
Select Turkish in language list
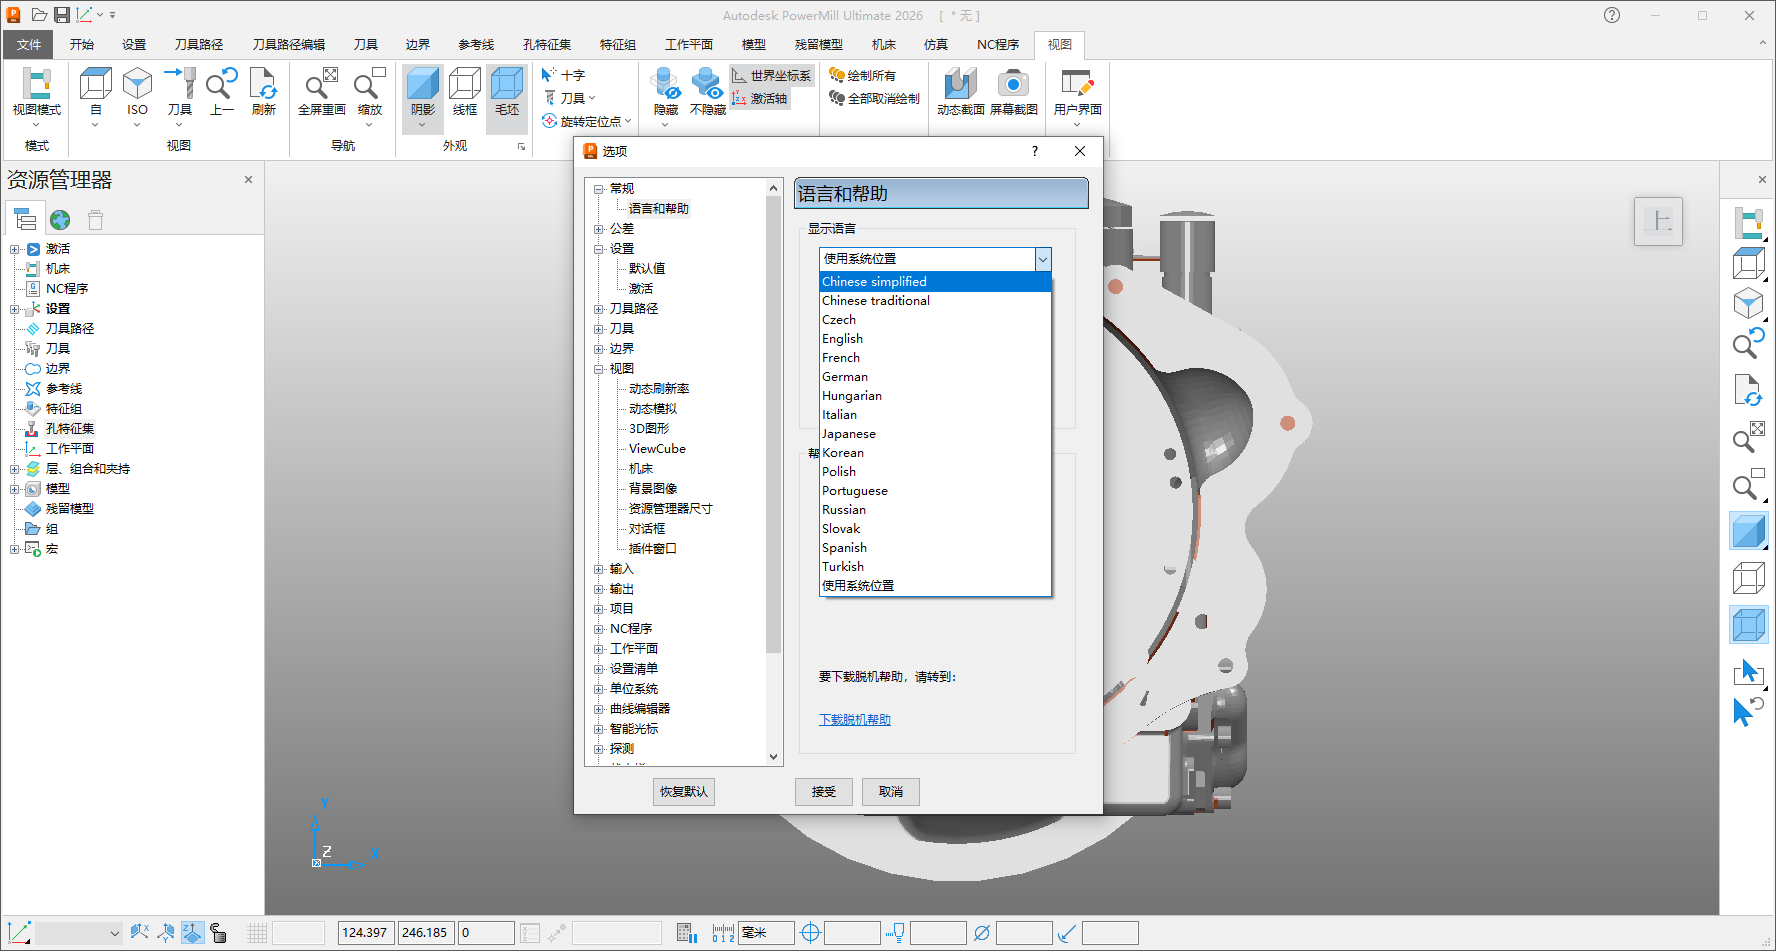click(935, 566)
